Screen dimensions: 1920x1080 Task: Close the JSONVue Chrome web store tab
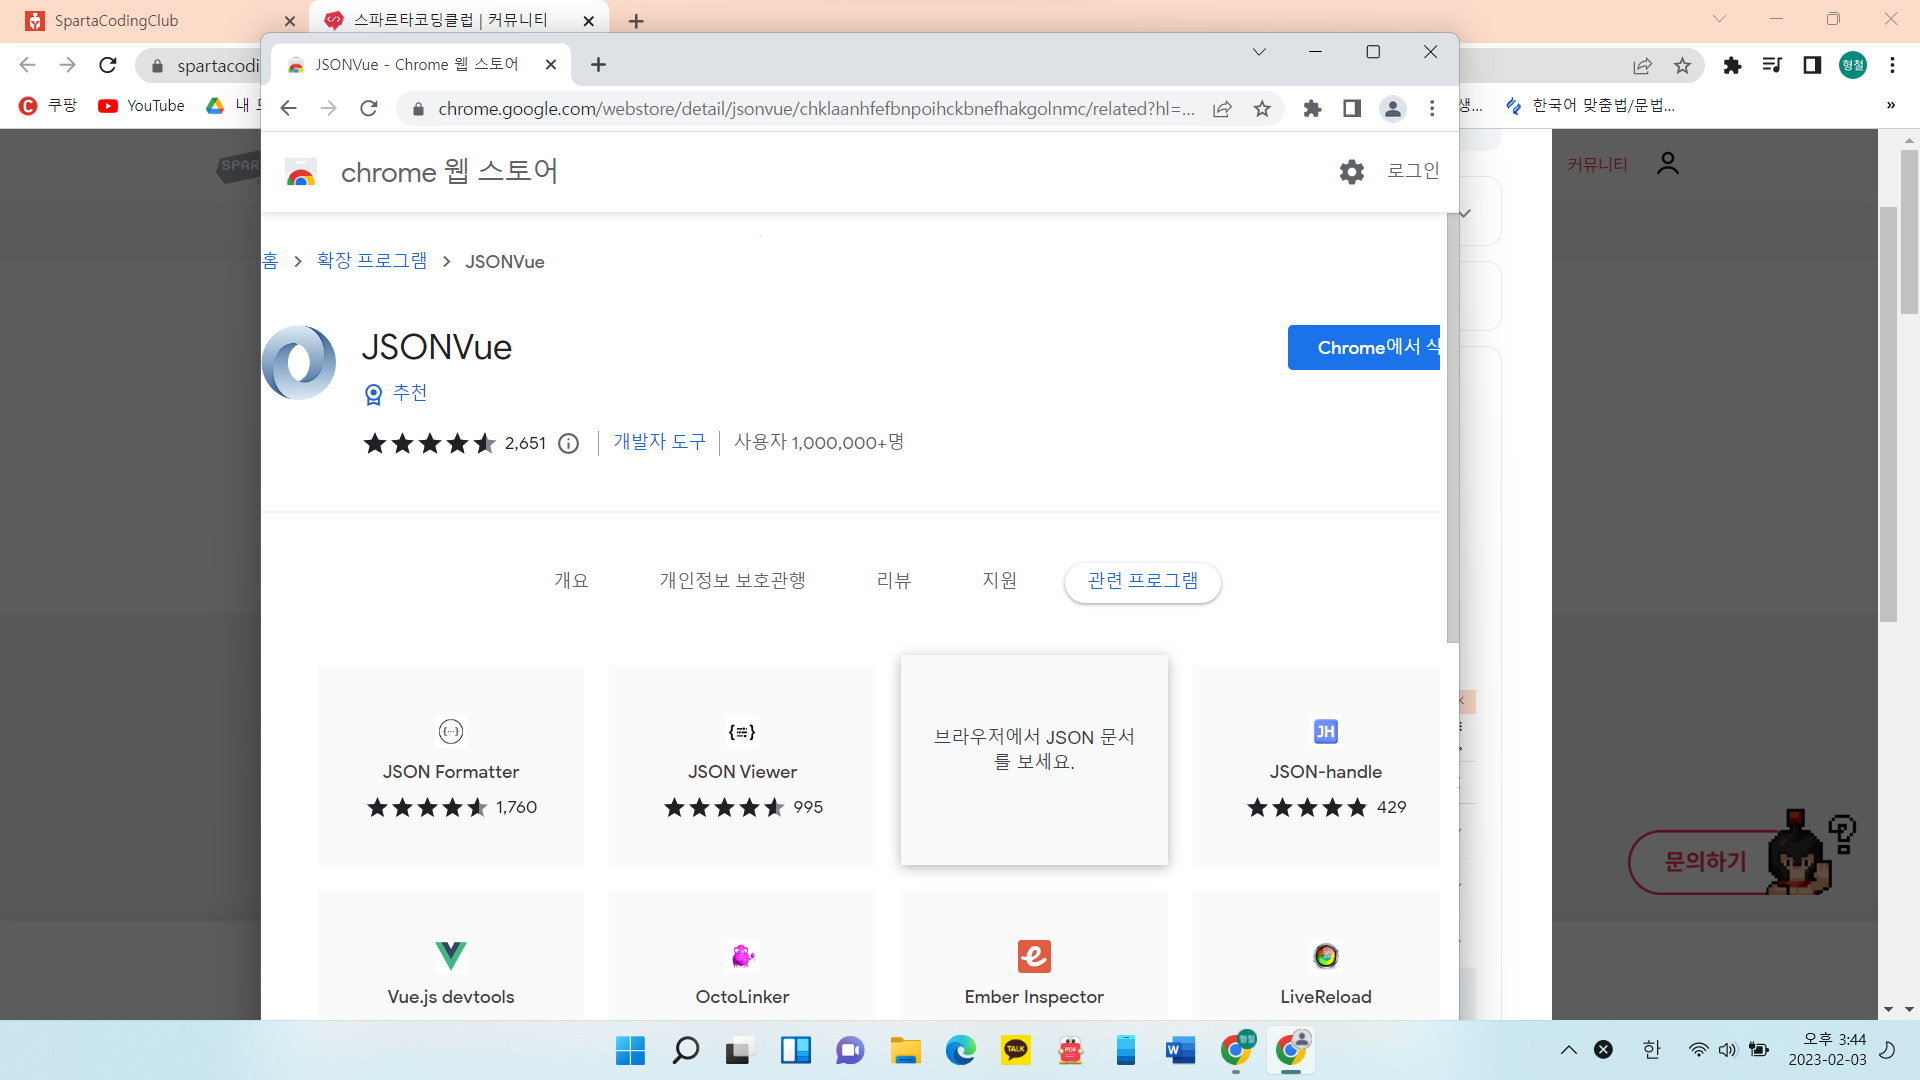[551, 65]
